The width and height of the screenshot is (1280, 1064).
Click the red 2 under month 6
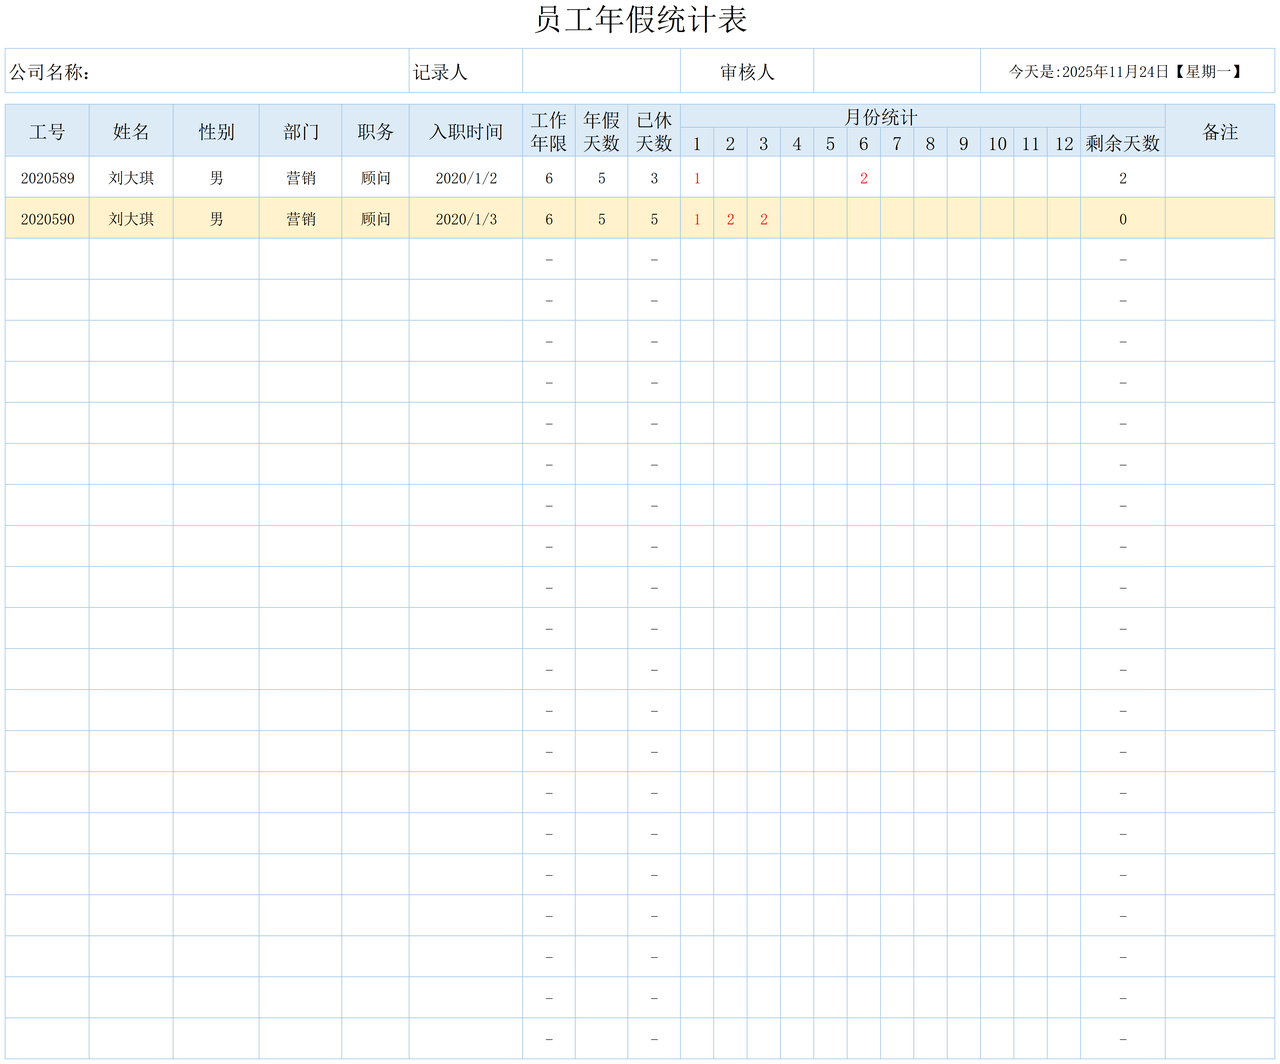tap(863, 178)
